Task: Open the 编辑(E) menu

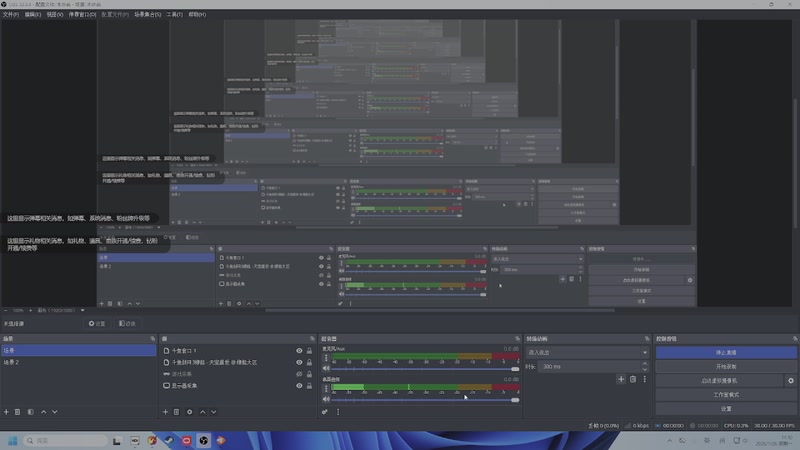Action: 33,14
